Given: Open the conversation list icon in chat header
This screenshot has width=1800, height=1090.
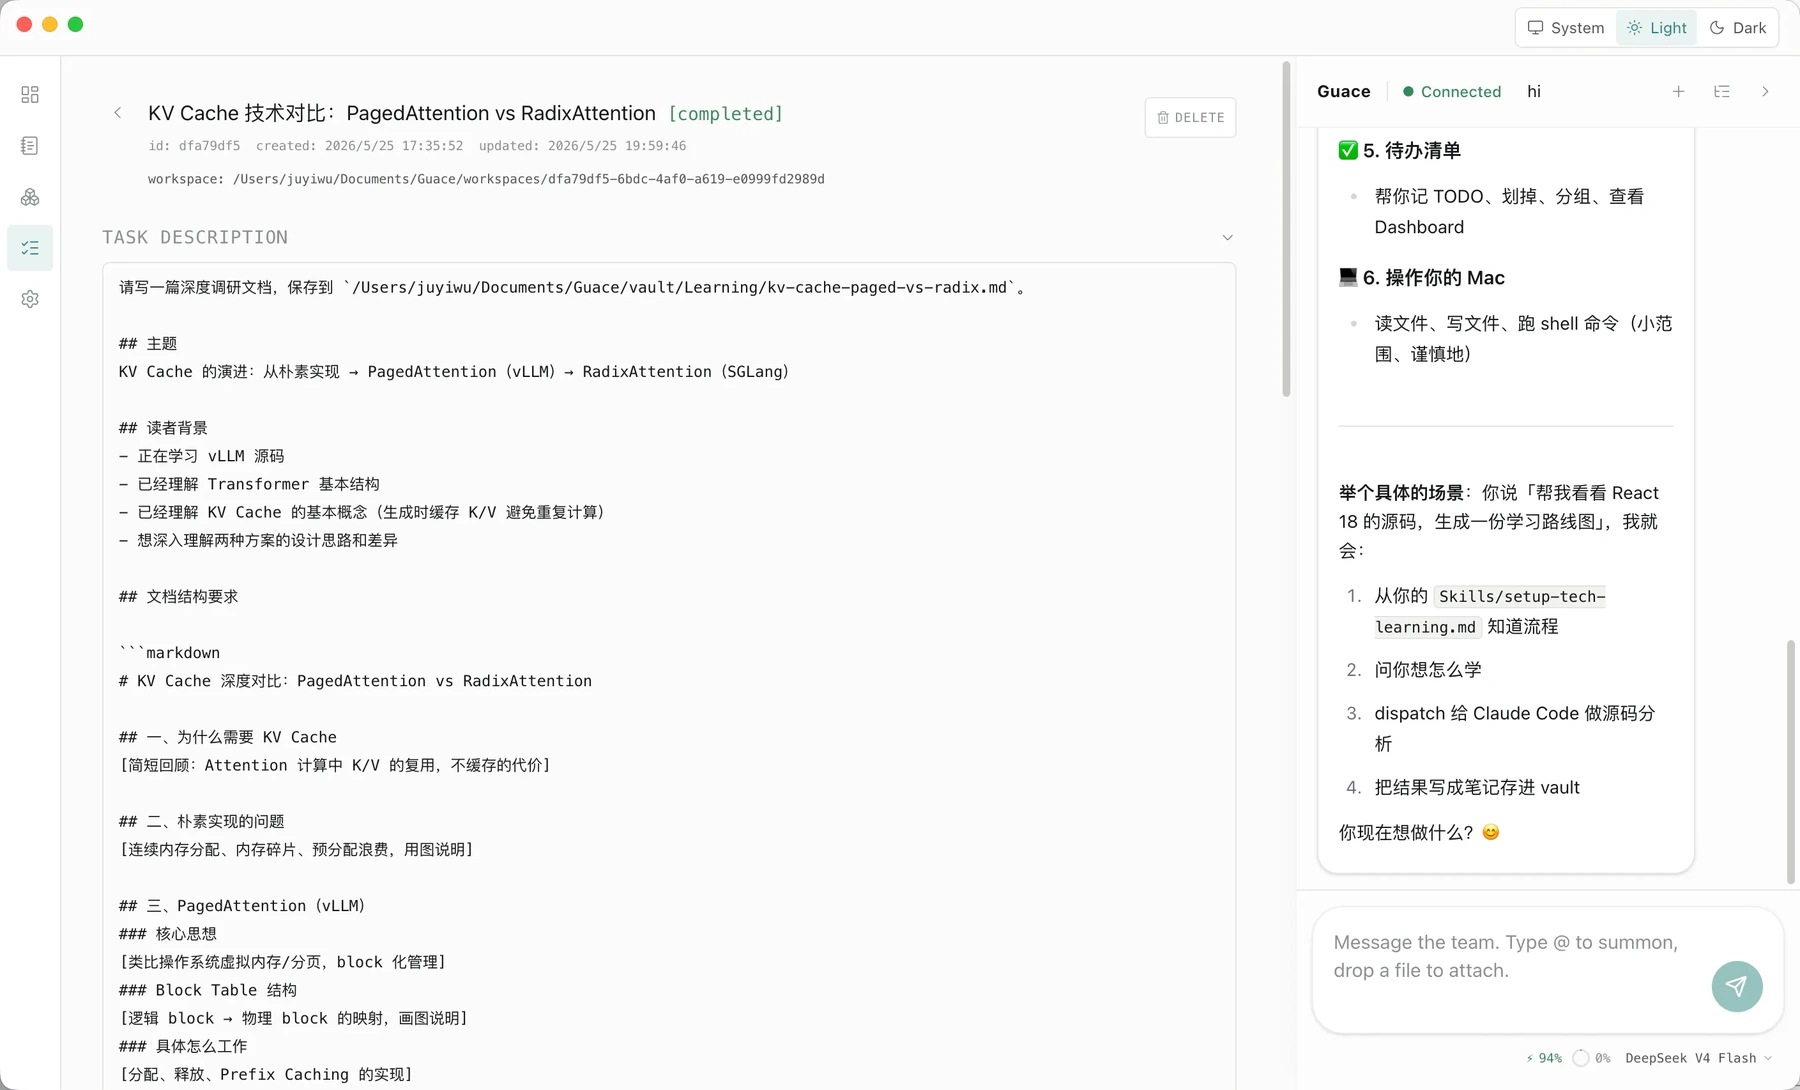Looking at the screenshot, I should pyautogui.click(x=1722, y=91).
